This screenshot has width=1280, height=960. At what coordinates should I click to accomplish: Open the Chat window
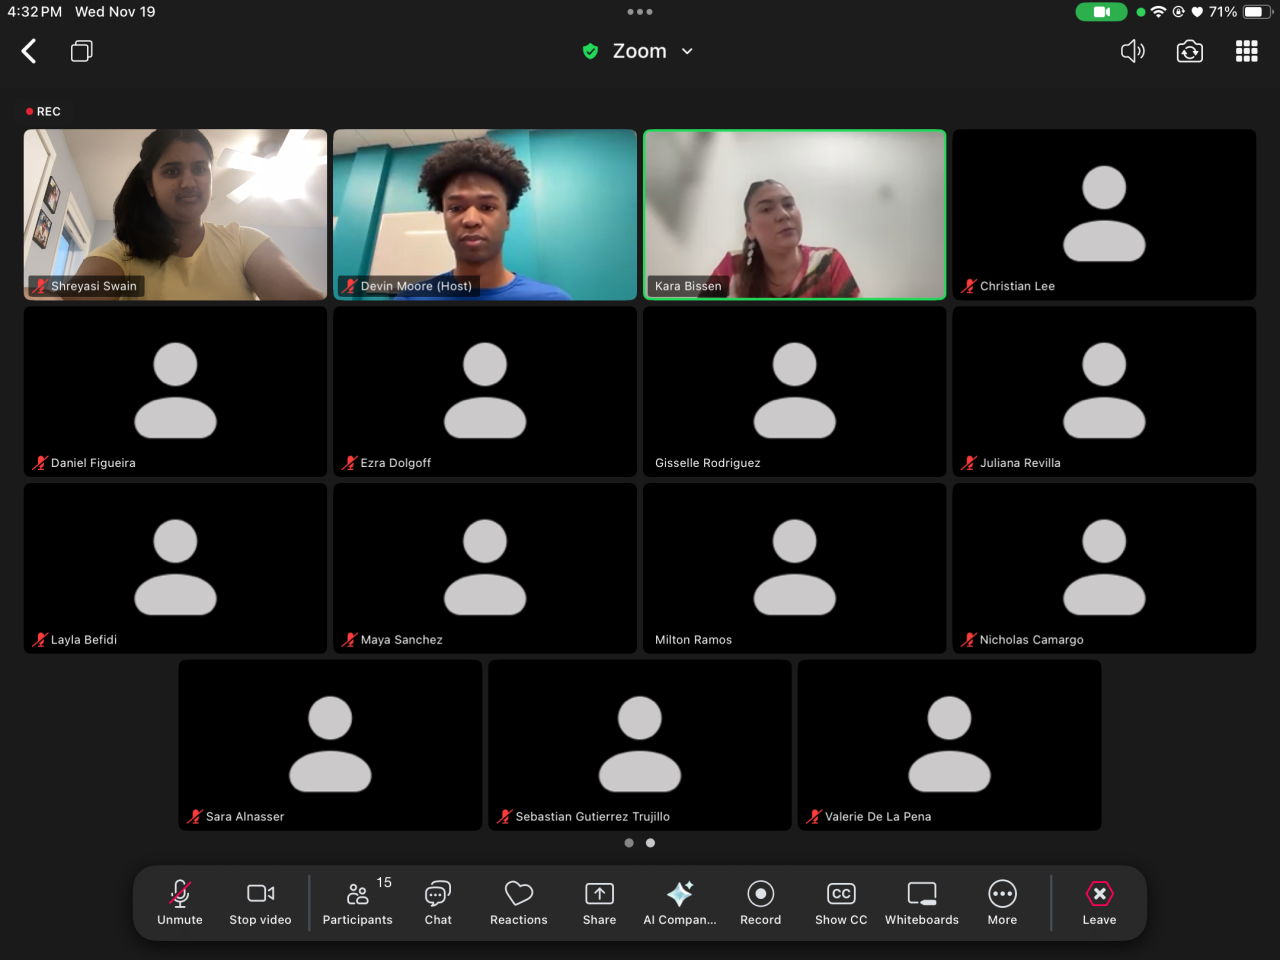click(438, 902)
